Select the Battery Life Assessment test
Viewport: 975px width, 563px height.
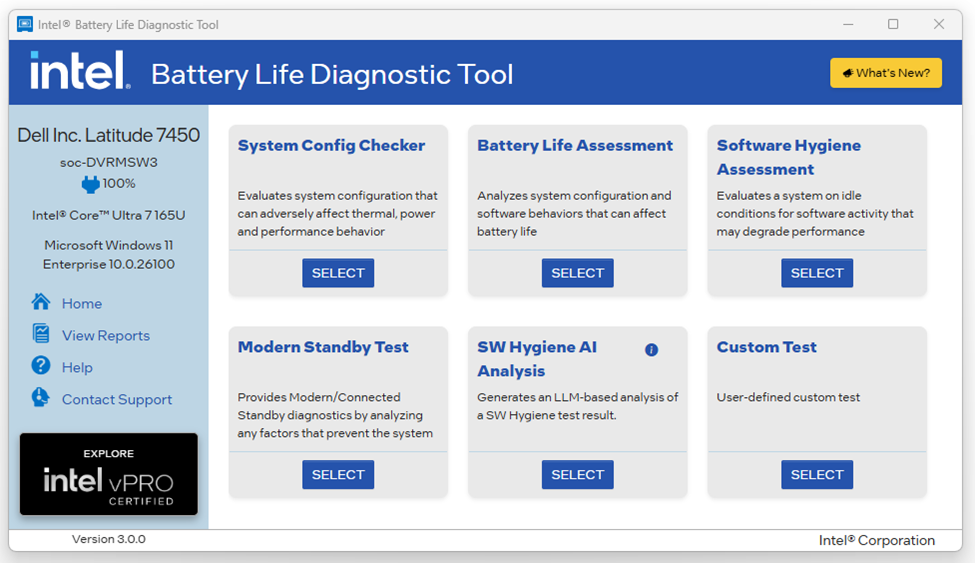[x=578, y=273]
